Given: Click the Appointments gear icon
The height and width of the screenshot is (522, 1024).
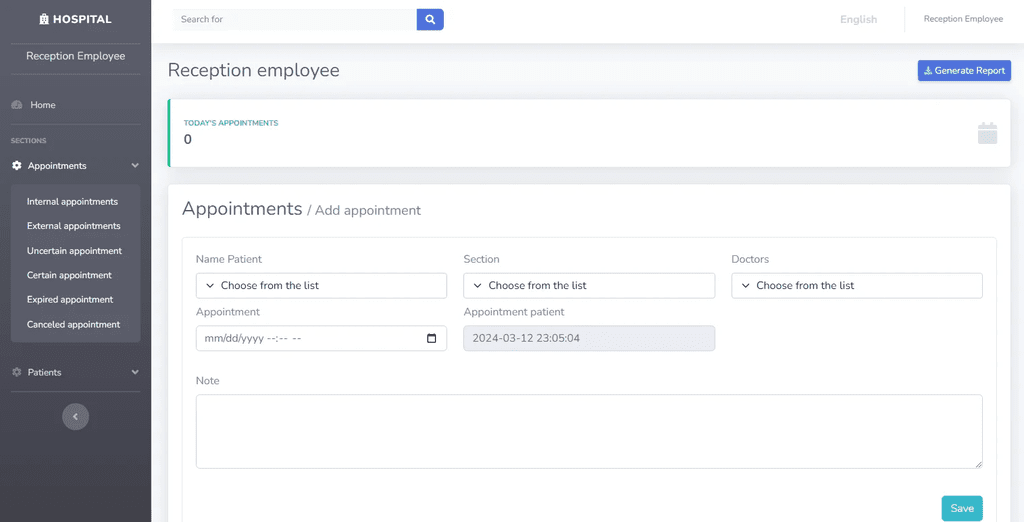Looking at the screenshot, I should click(17, 166).
